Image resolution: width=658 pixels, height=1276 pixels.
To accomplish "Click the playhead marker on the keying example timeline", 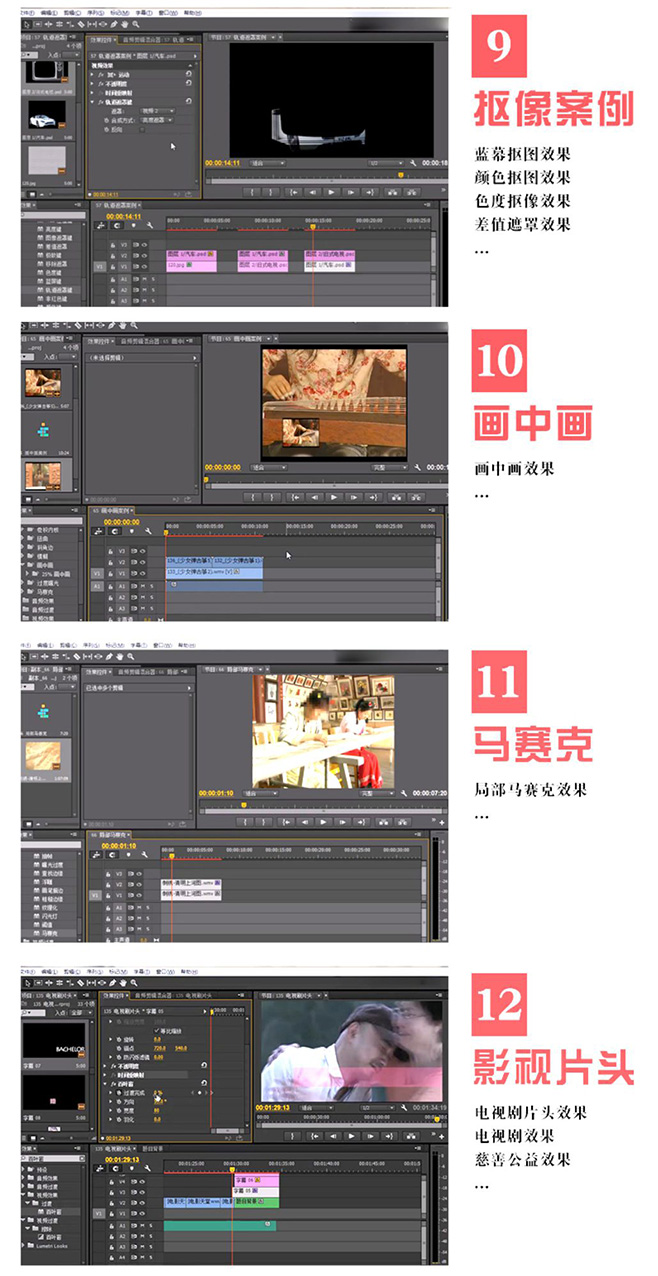I will tap(313, 227).
